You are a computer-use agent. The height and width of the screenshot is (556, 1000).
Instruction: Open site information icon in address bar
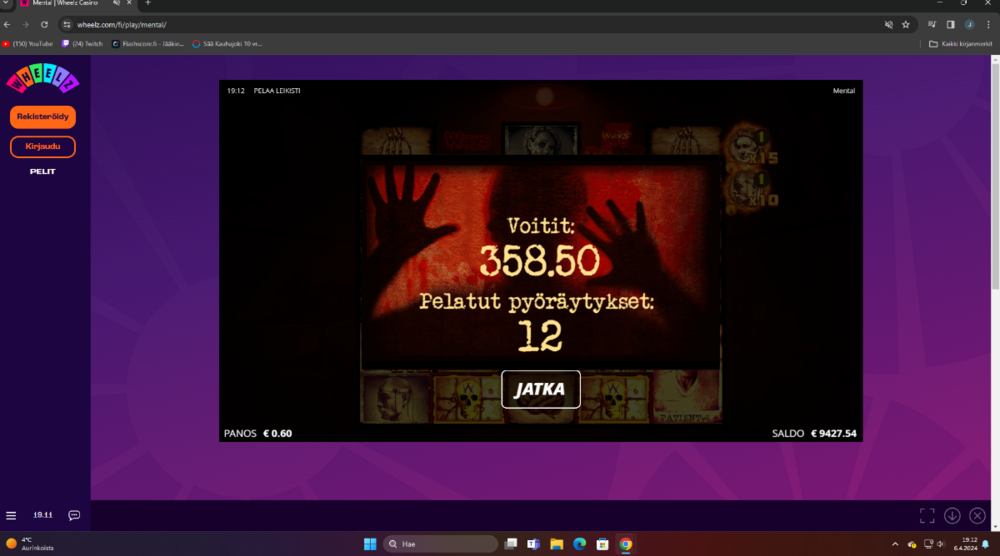(x=67, y=25)
